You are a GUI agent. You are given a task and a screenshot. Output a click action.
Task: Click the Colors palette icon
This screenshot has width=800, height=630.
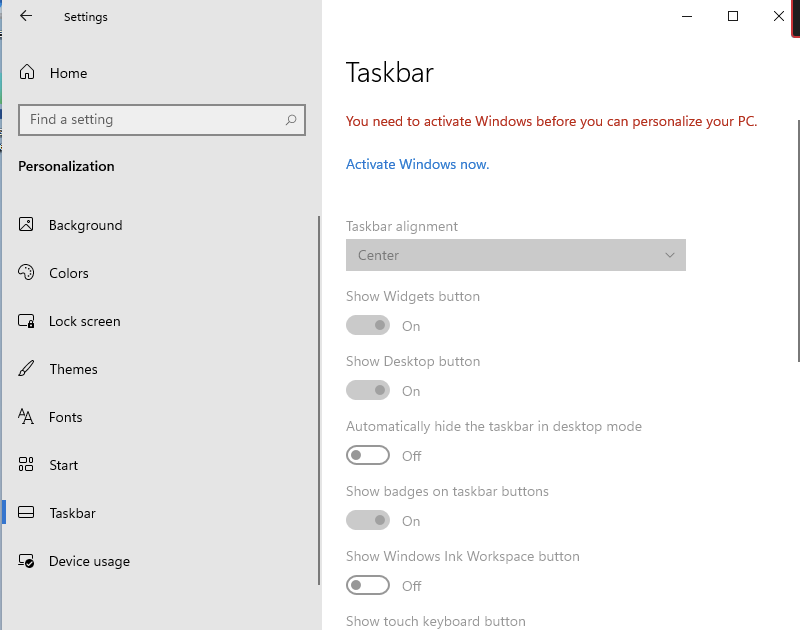point(27,273)
